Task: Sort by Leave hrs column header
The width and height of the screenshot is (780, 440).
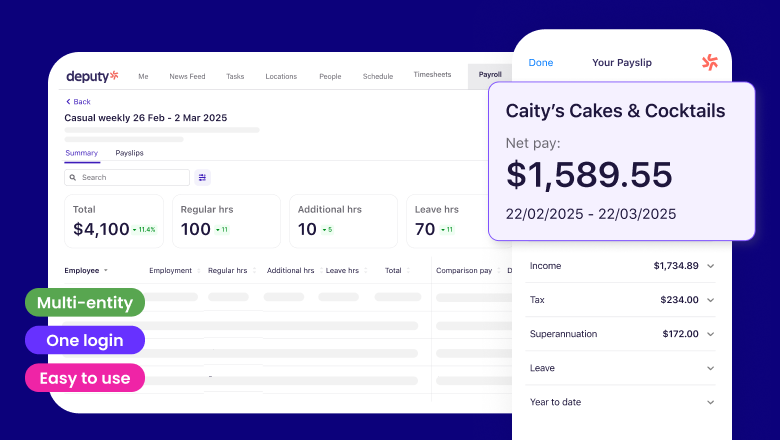Action: [346, 270]
